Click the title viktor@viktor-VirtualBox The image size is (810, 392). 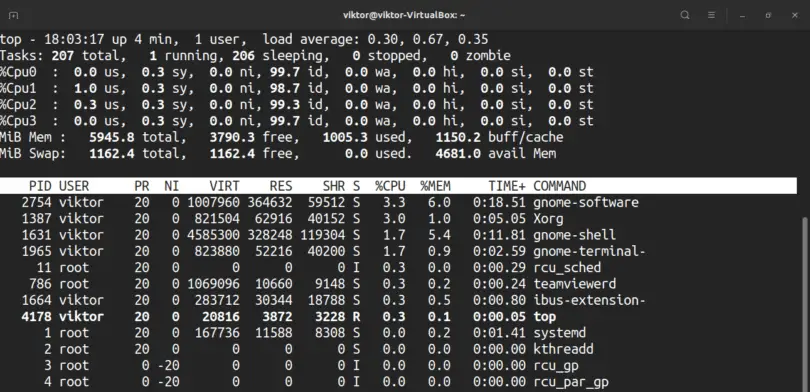click(404, 15)
